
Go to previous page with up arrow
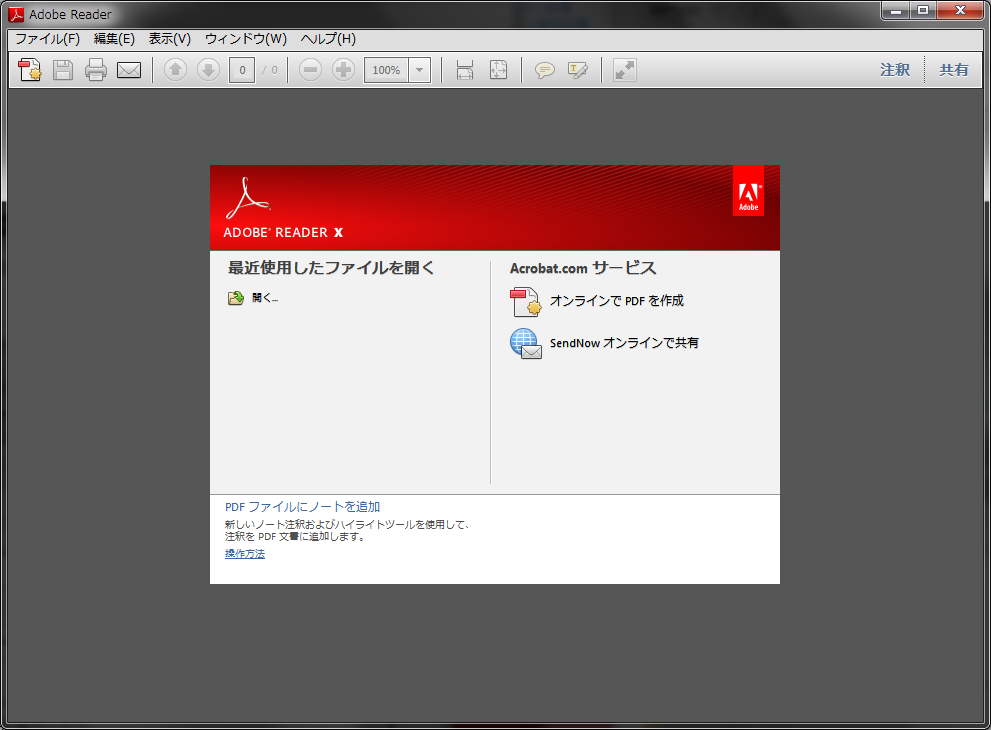[176, 70]
